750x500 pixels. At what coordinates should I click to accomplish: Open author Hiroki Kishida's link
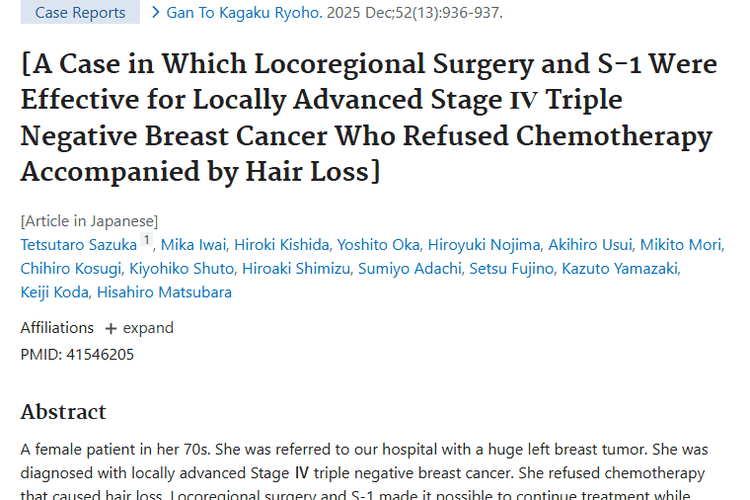282,245
